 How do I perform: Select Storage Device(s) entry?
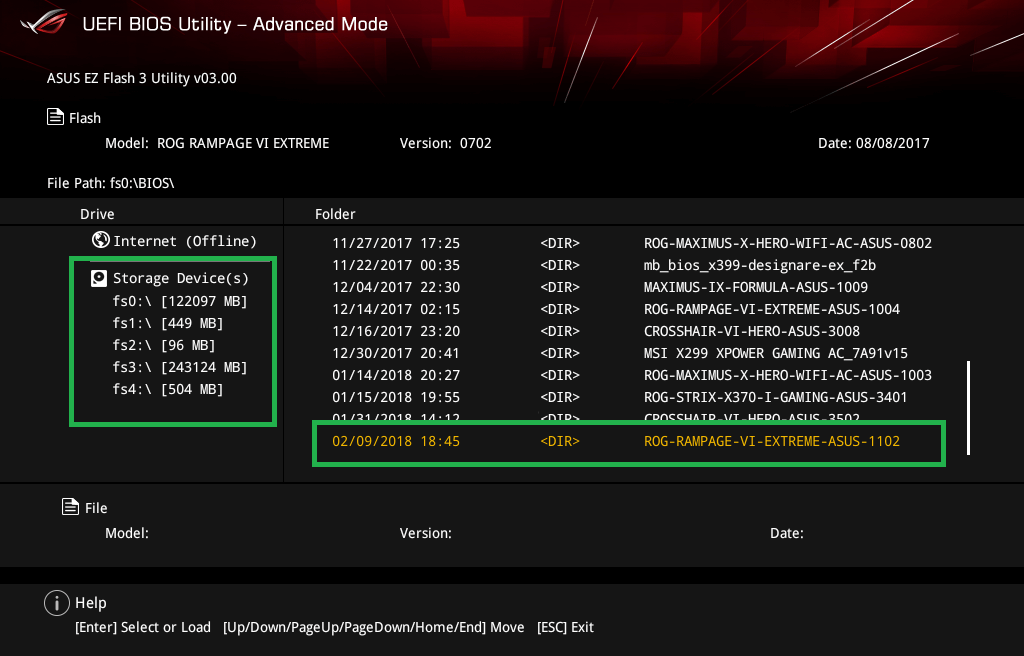click(170, 278)
